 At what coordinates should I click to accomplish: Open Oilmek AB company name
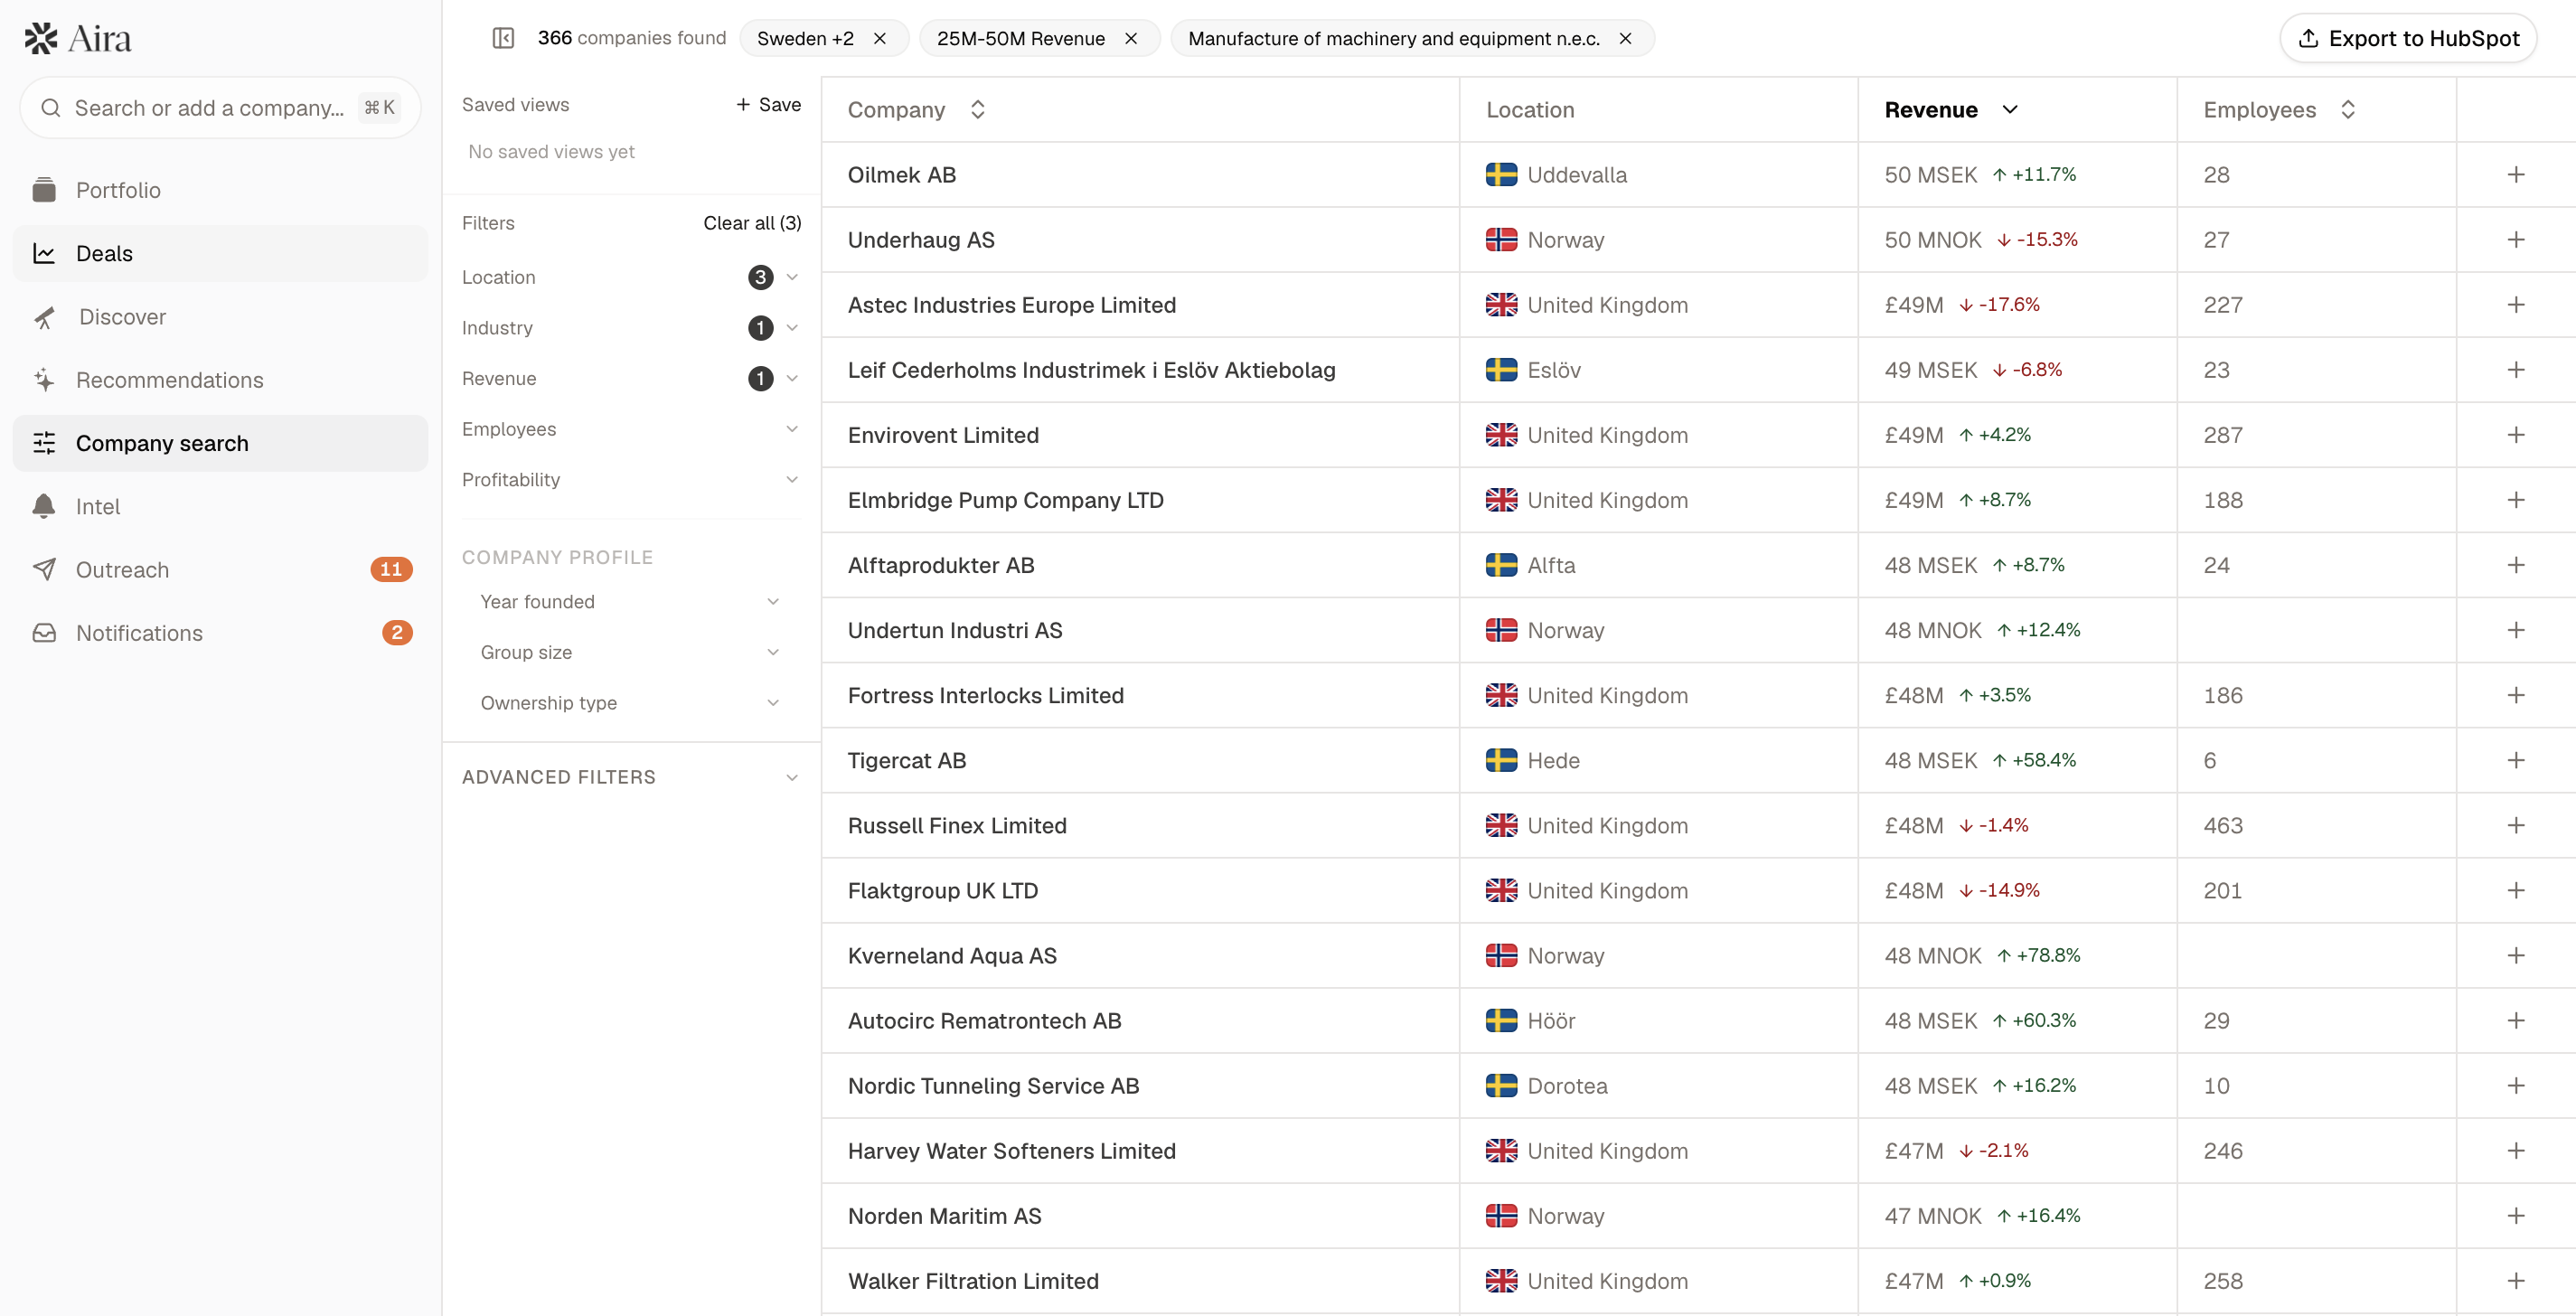tap(902, 175)
